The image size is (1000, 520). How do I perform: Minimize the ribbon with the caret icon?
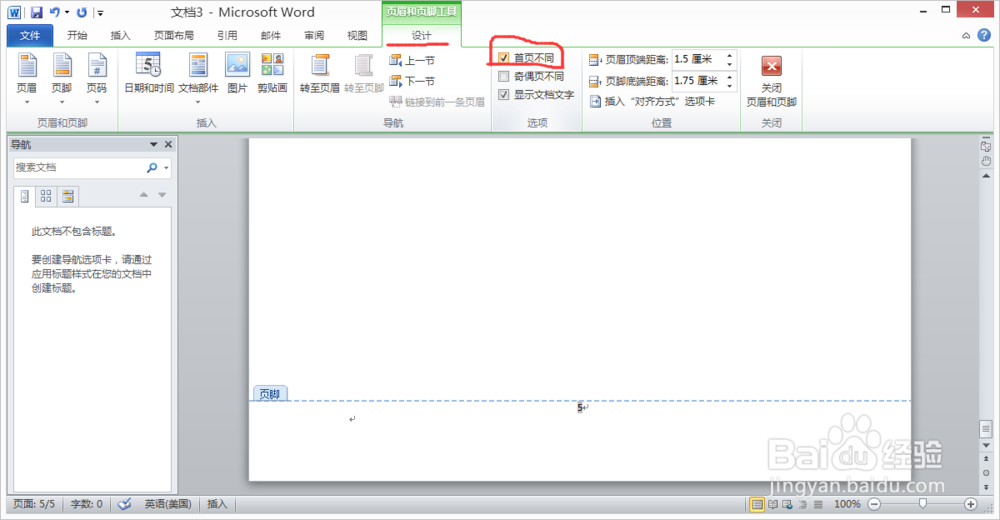tap(966, 36)
